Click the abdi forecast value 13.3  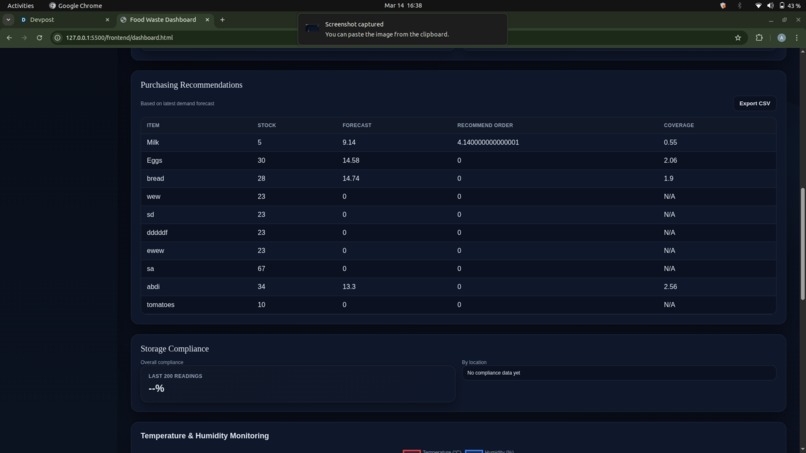(349, 286)
